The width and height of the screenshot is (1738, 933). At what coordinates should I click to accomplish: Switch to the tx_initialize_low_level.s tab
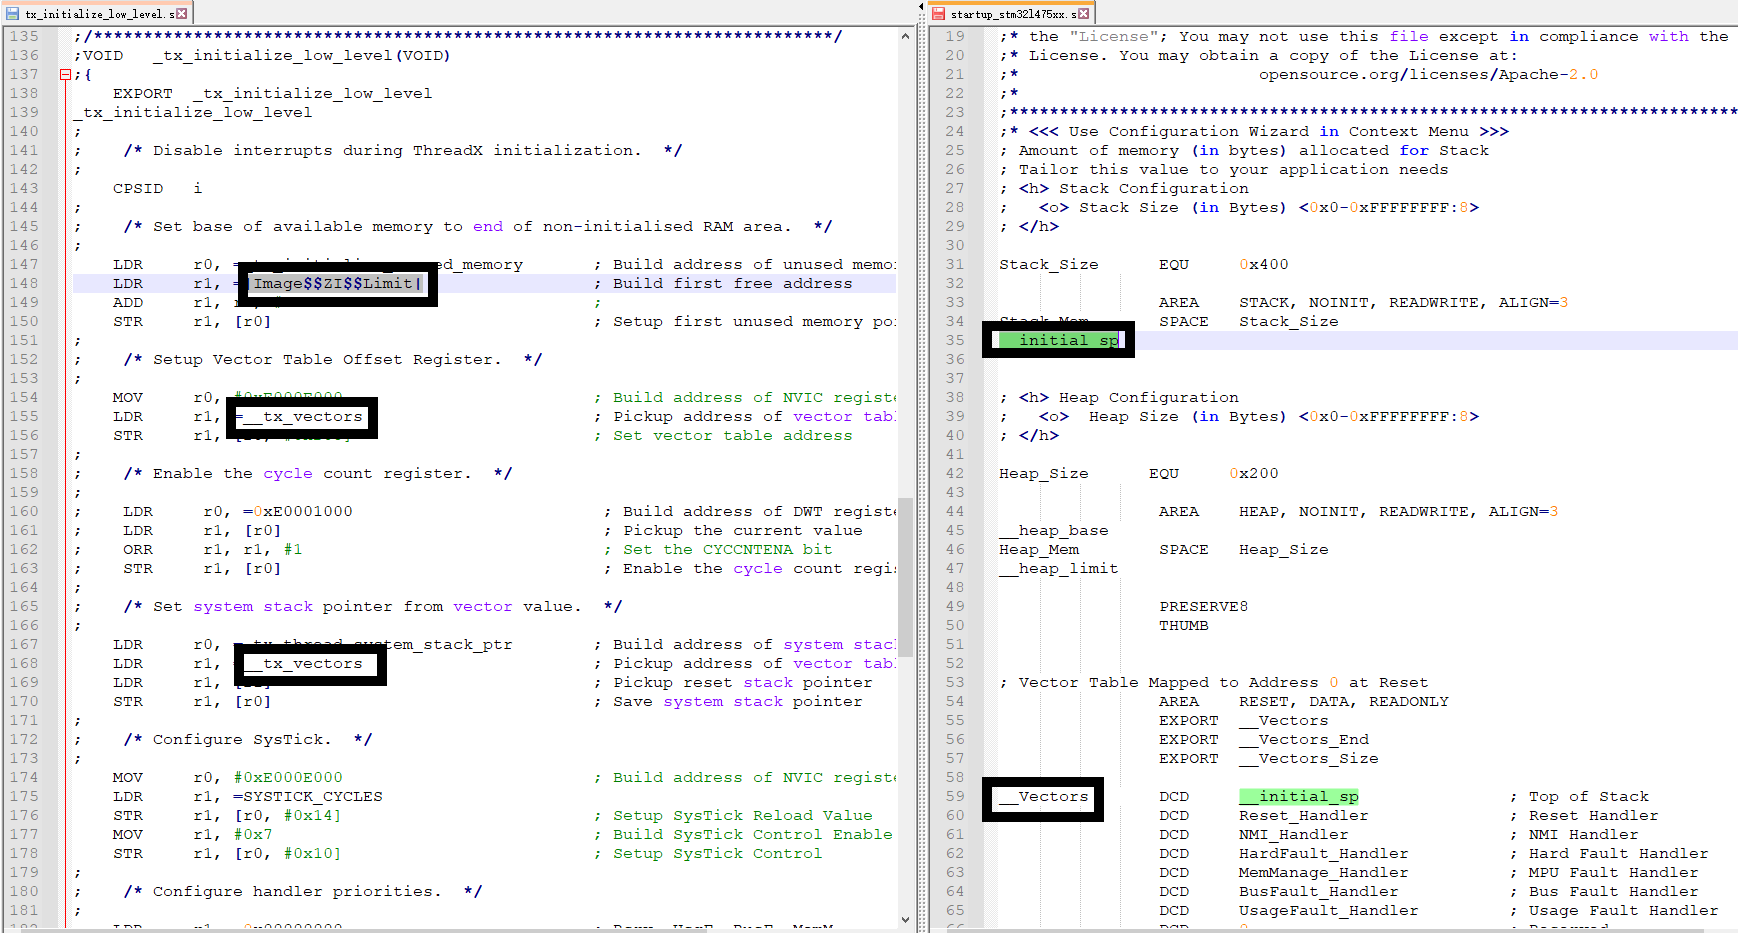coord(95,12)
